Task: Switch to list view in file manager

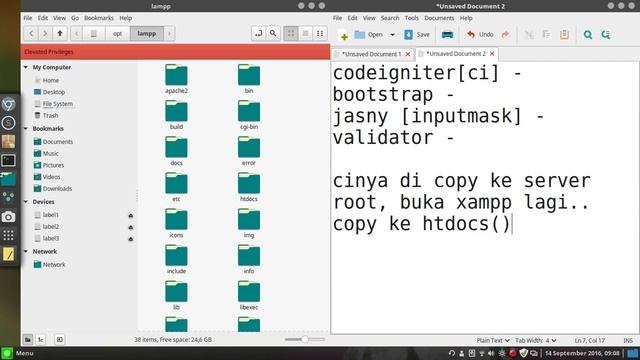Action: tap(305, 33)
